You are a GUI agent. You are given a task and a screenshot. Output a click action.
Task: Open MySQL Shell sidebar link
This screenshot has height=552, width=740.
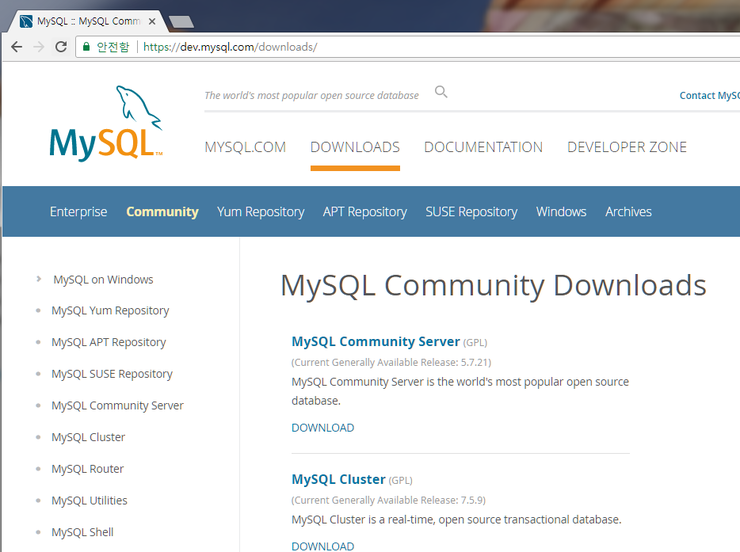point(83,532)
